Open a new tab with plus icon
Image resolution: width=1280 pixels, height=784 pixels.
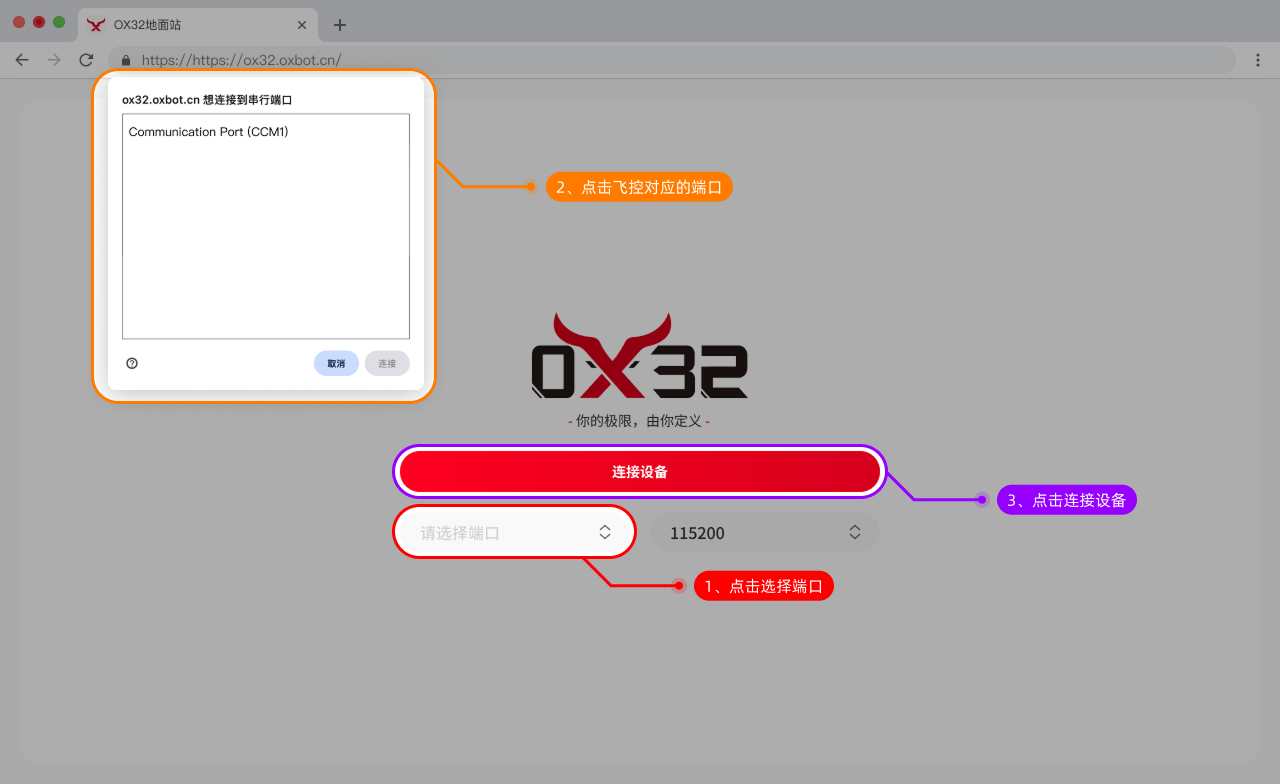(x=340, y=25)
